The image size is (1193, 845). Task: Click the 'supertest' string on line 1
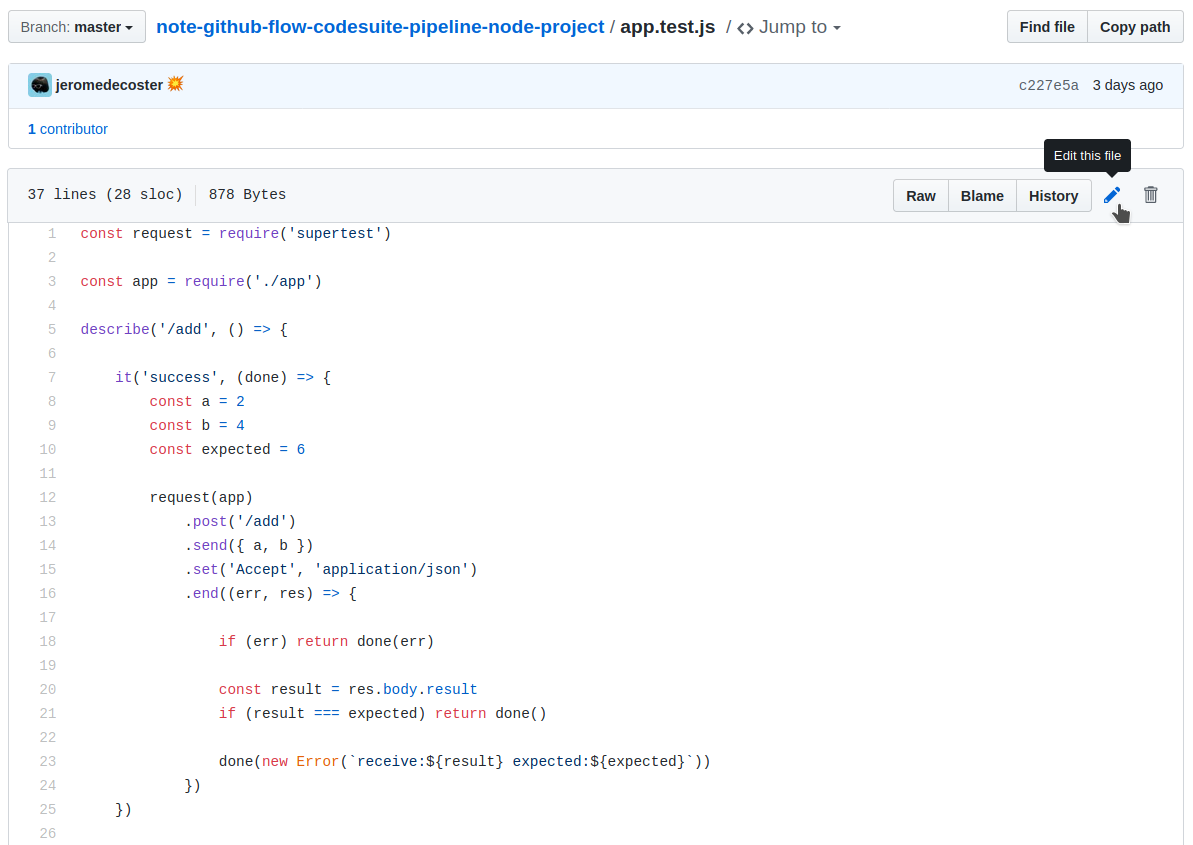pyautogui.click(x=336, y=233)
